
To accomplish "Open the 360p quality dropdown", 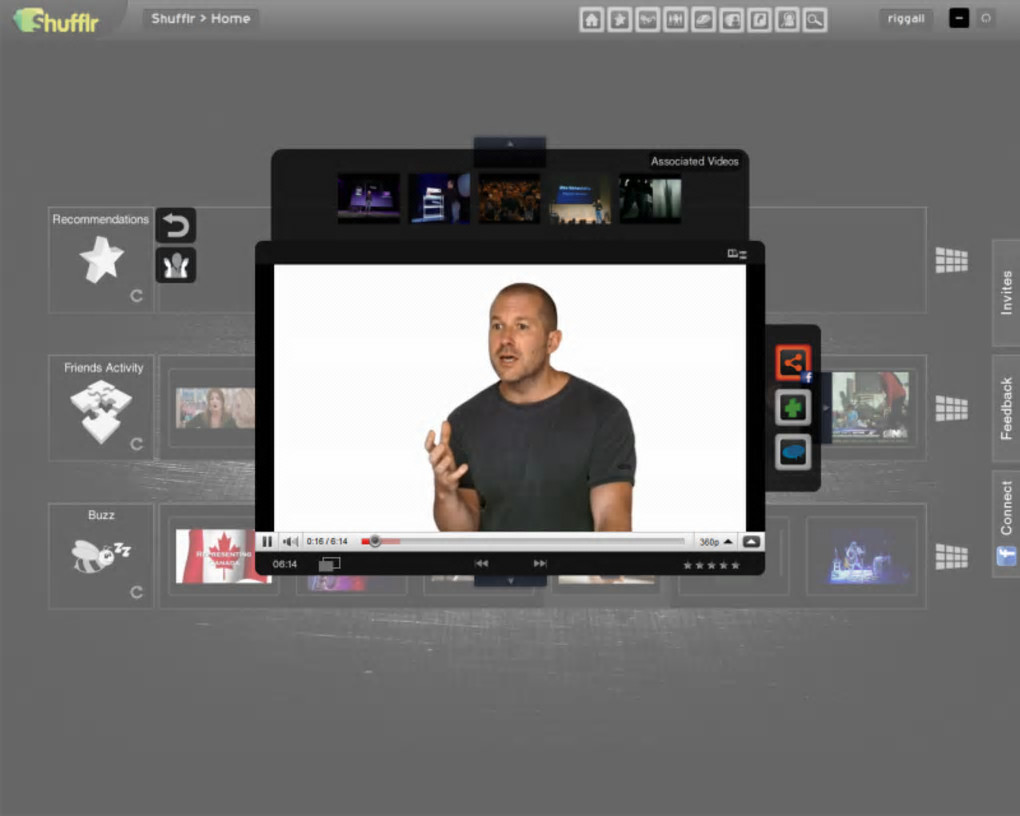I will (x=716, y=541).
